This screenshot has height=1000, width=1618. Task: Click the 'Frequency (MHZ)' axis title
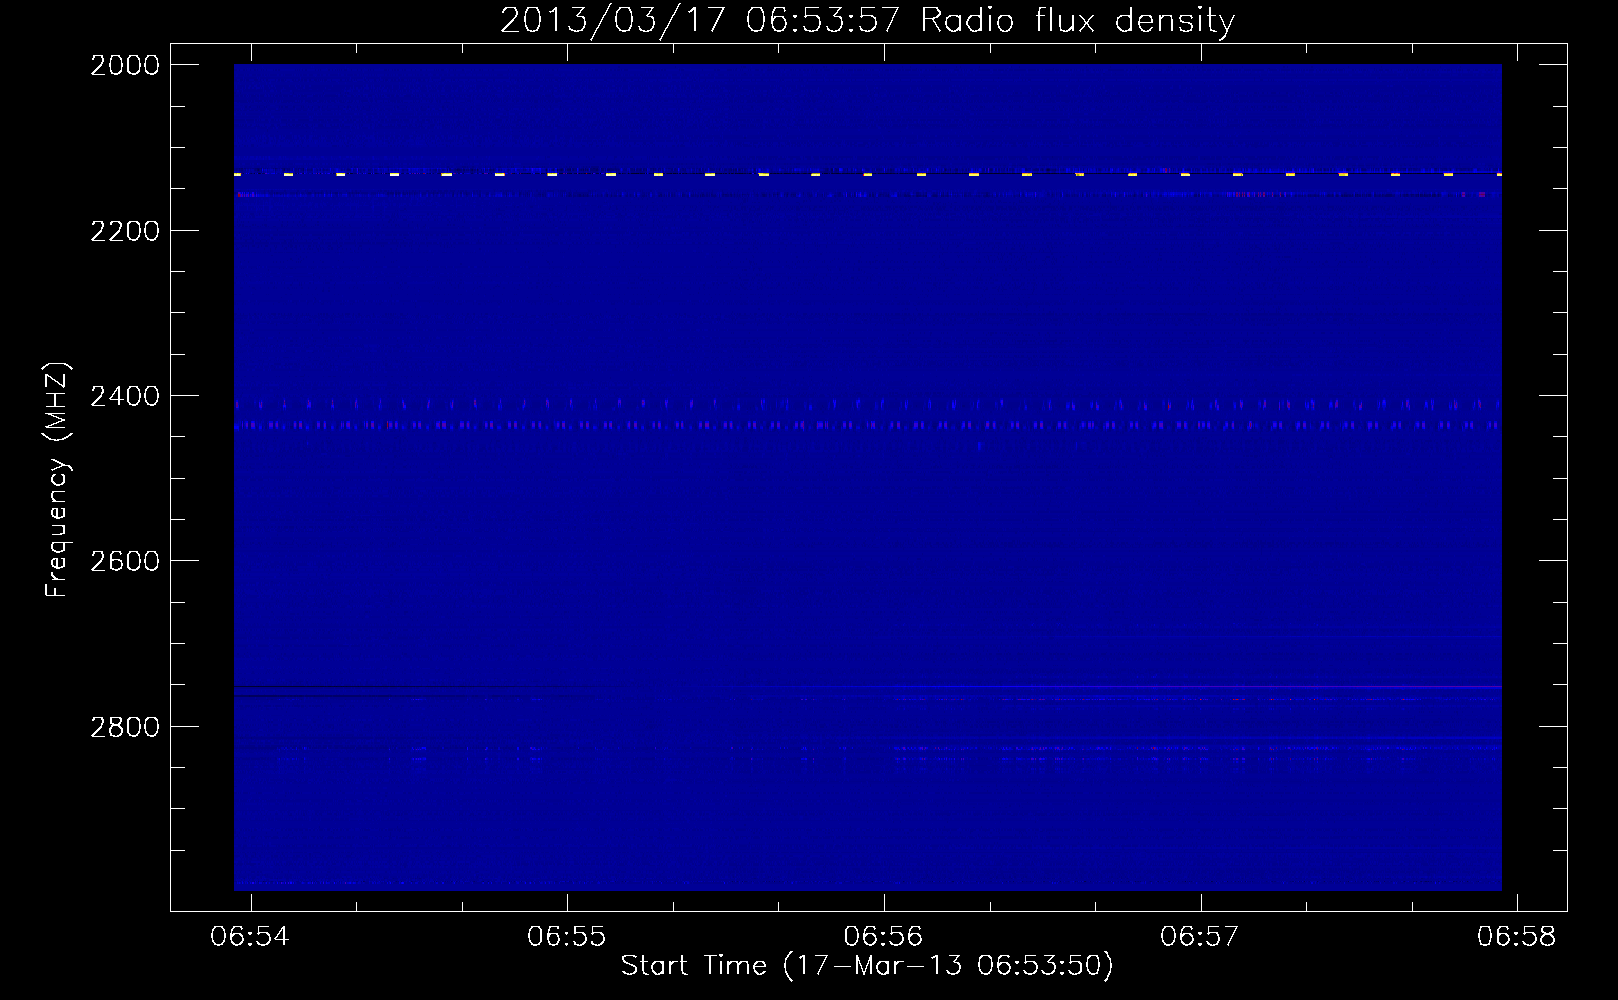pyautogui.click(x=58, y=480)
